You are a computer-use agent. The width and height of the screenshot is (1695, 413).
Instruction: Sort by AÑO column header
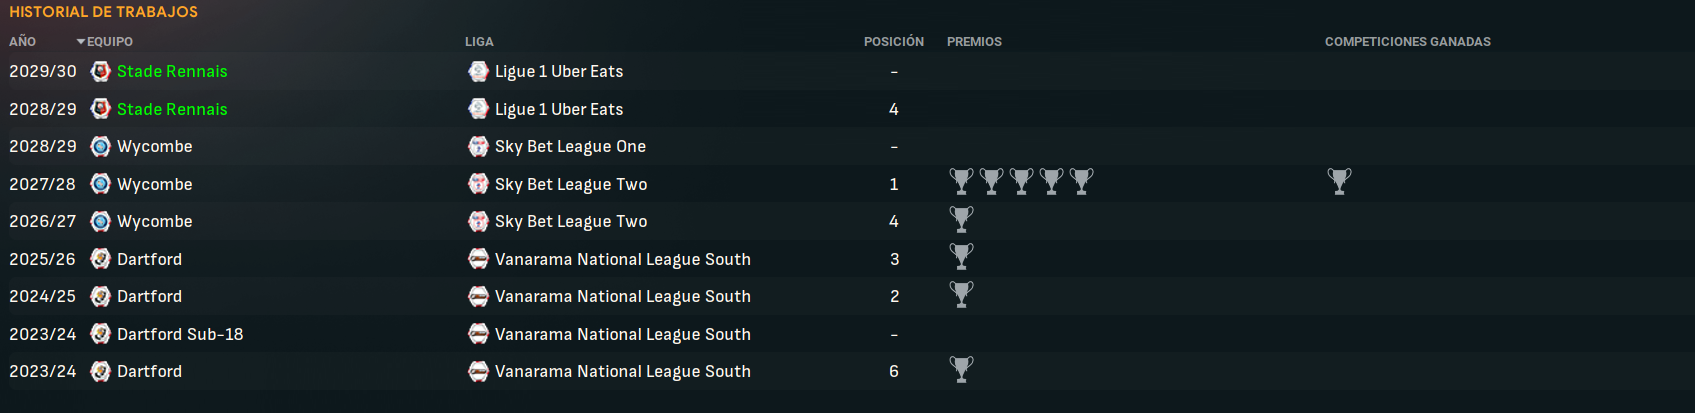22,42
